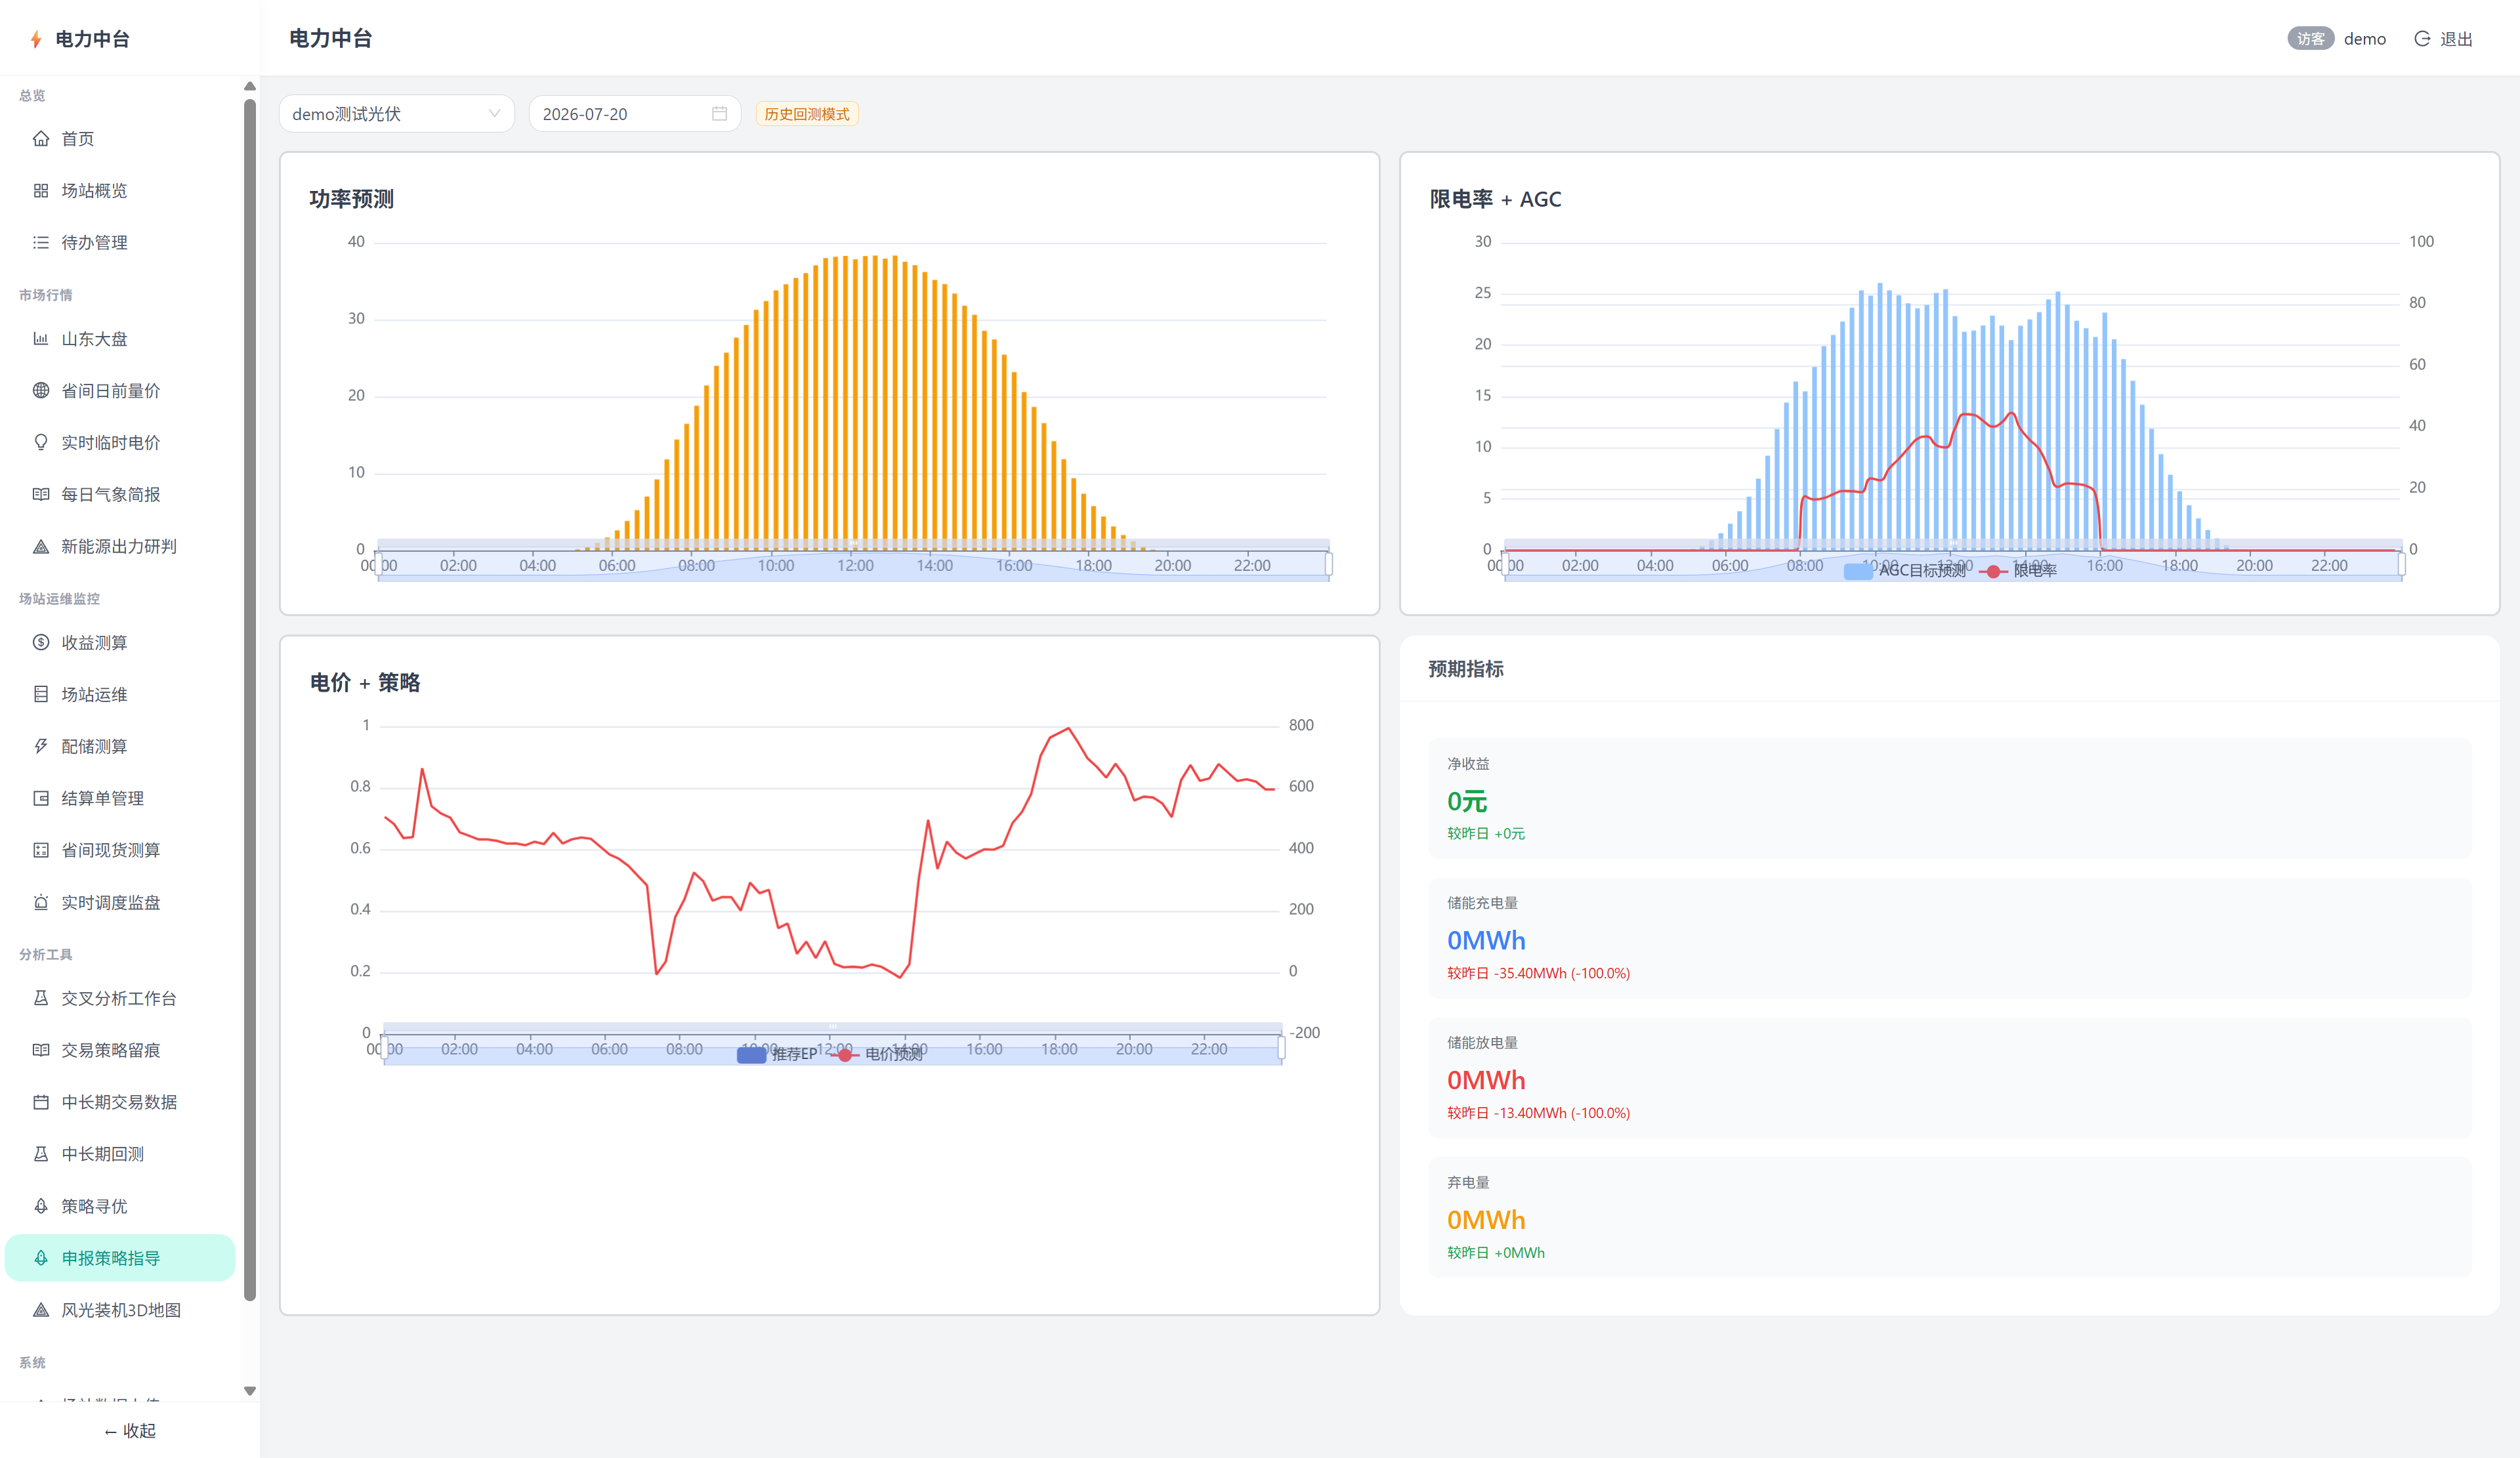Click the 收益测算 dollar icon
Image resolution: width=2520 pixels, height=1458 pixels.
(41, 643)
